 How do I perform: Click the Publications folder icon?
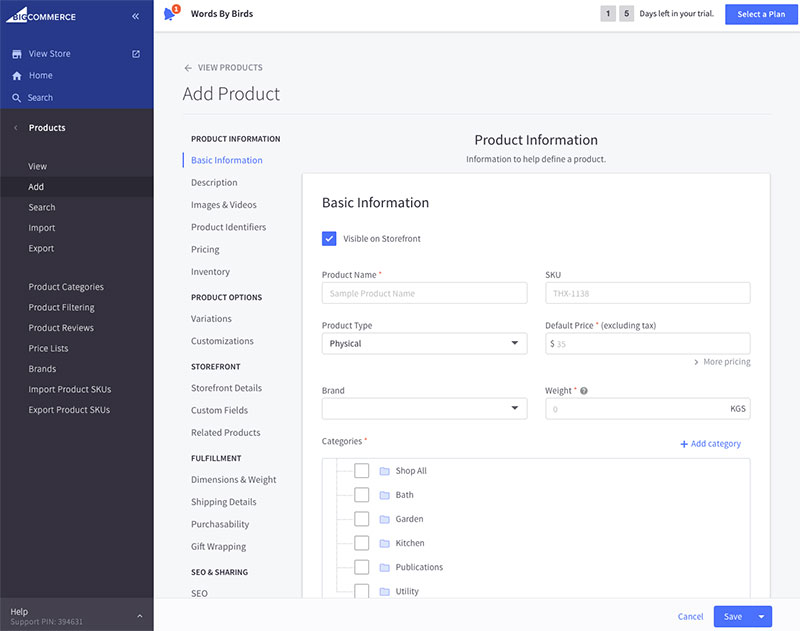click(x=385, y=567)
